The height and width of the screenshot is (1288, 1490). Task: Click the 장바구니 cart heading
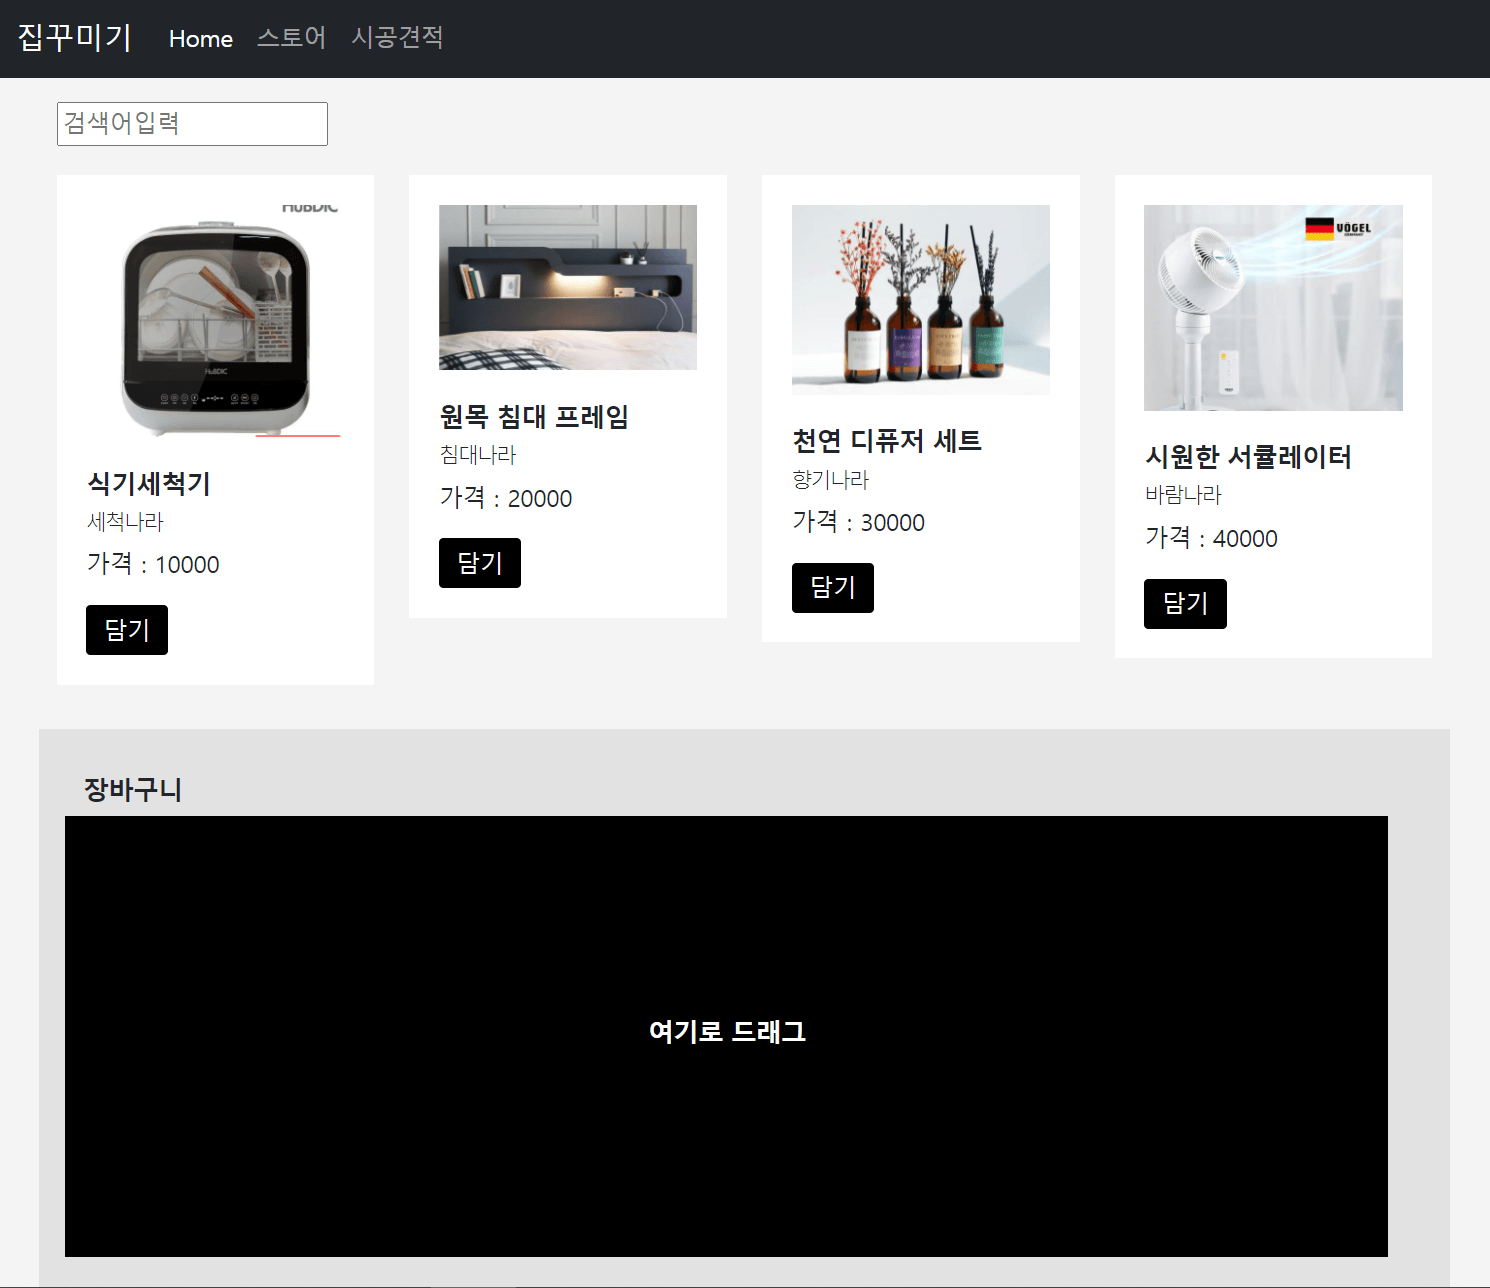point(133,790)
